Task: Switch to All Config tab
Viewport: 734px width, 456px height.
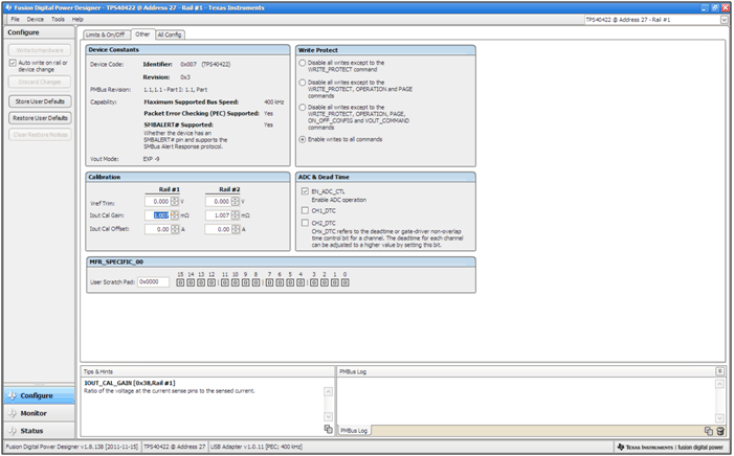Action: (169, 35)
